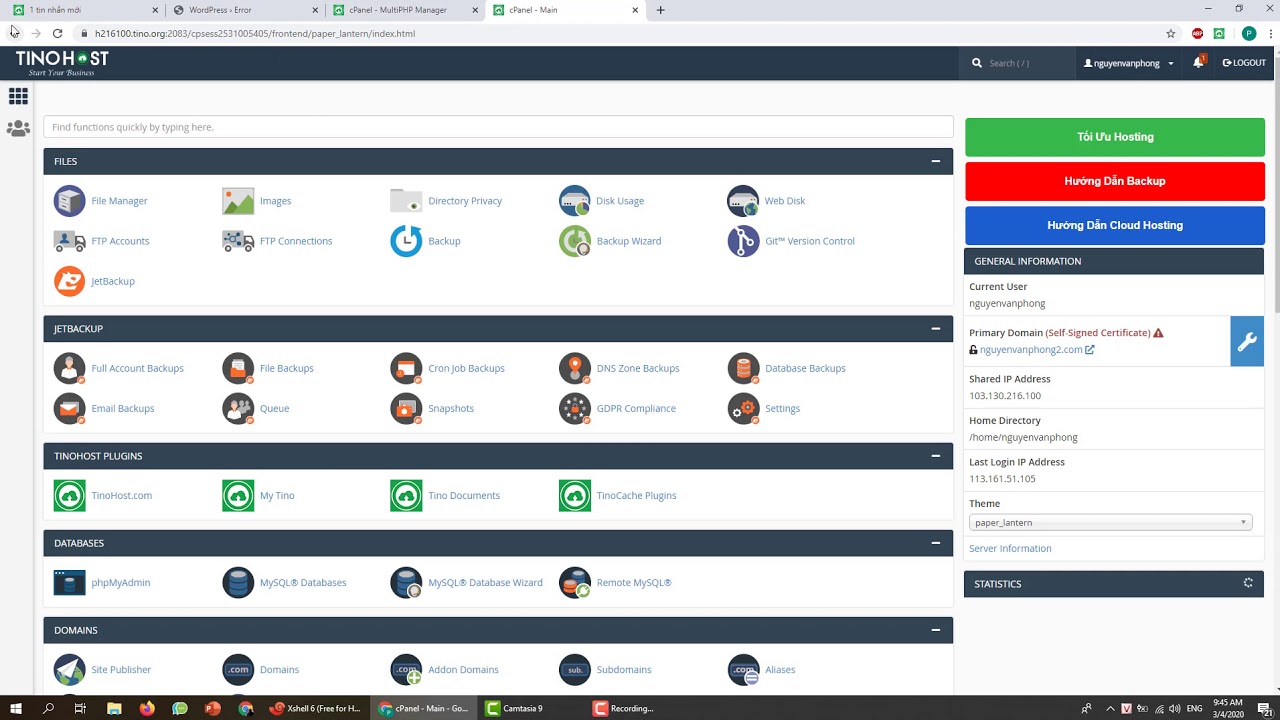
Task: Click the browser address bar
Action: point(620,33)
